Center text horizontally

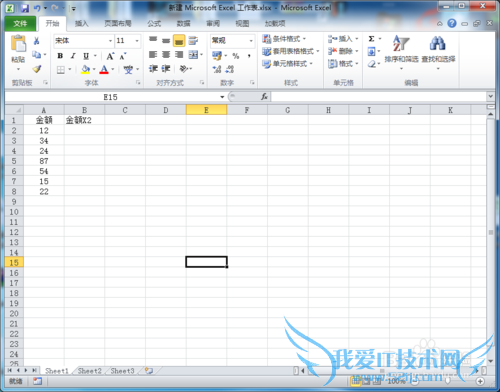click(166, 54)
